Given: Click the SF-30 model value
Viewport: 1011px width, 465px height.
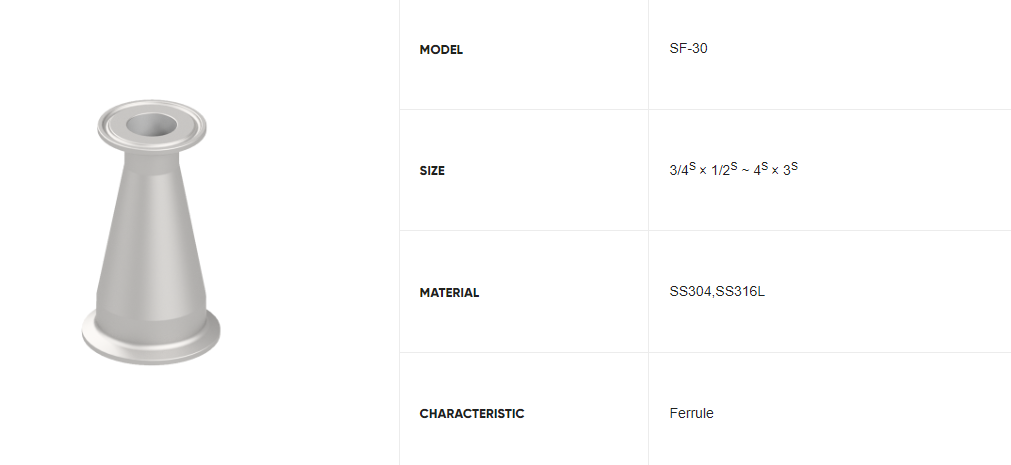Looking at the screenshot, I should coord(688,48).
